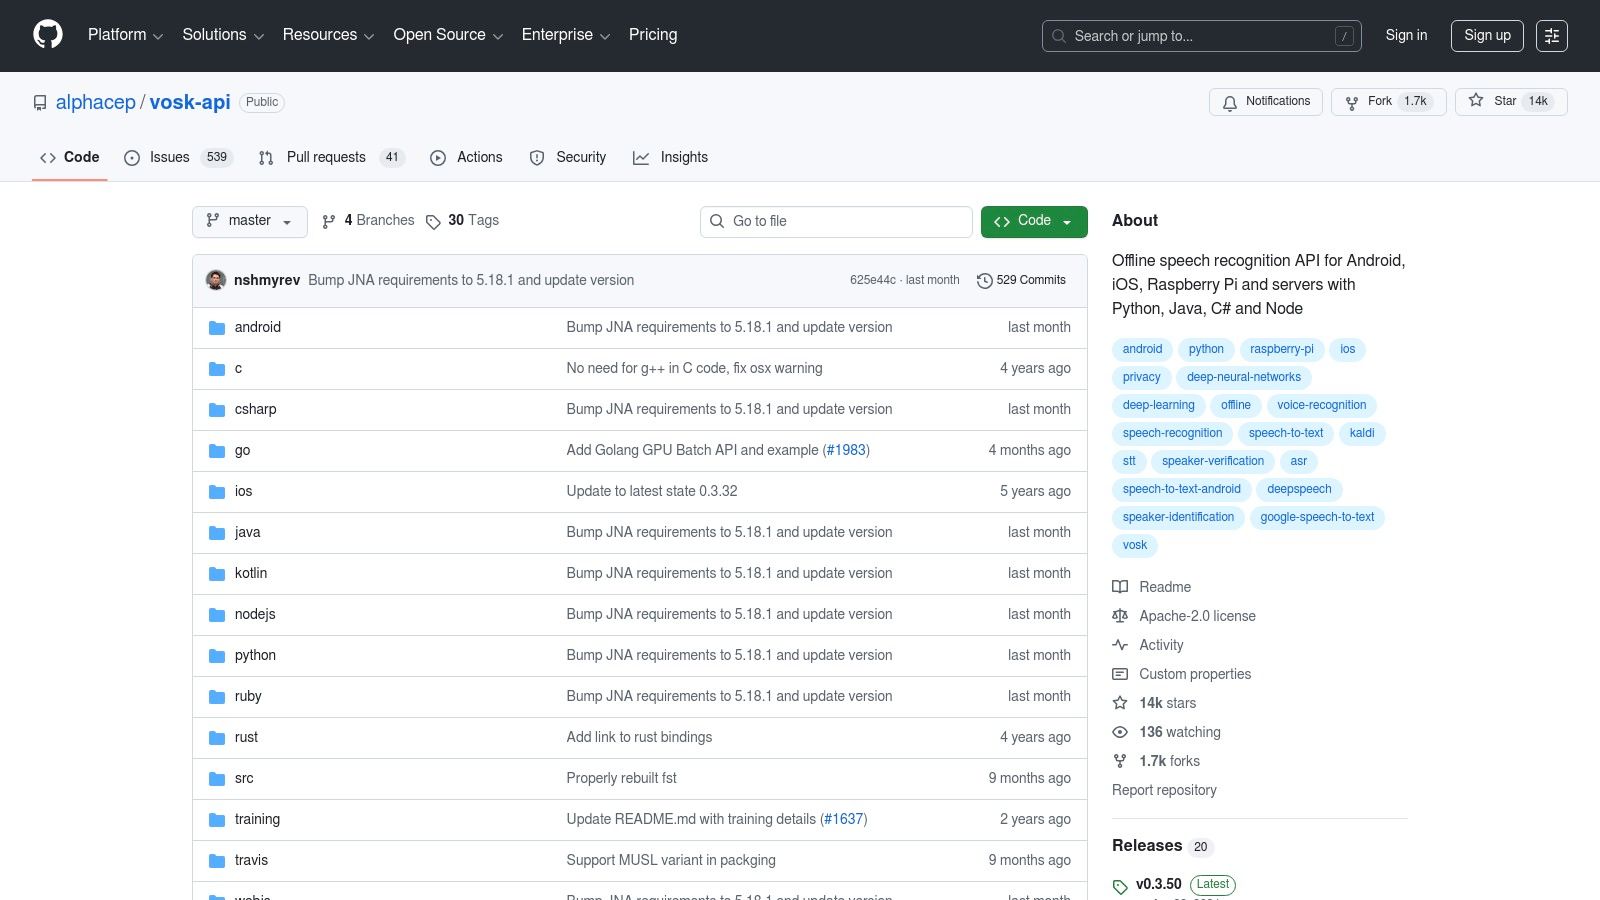
Task: Open notifications via the bell icon
Action: point(1229,101)
